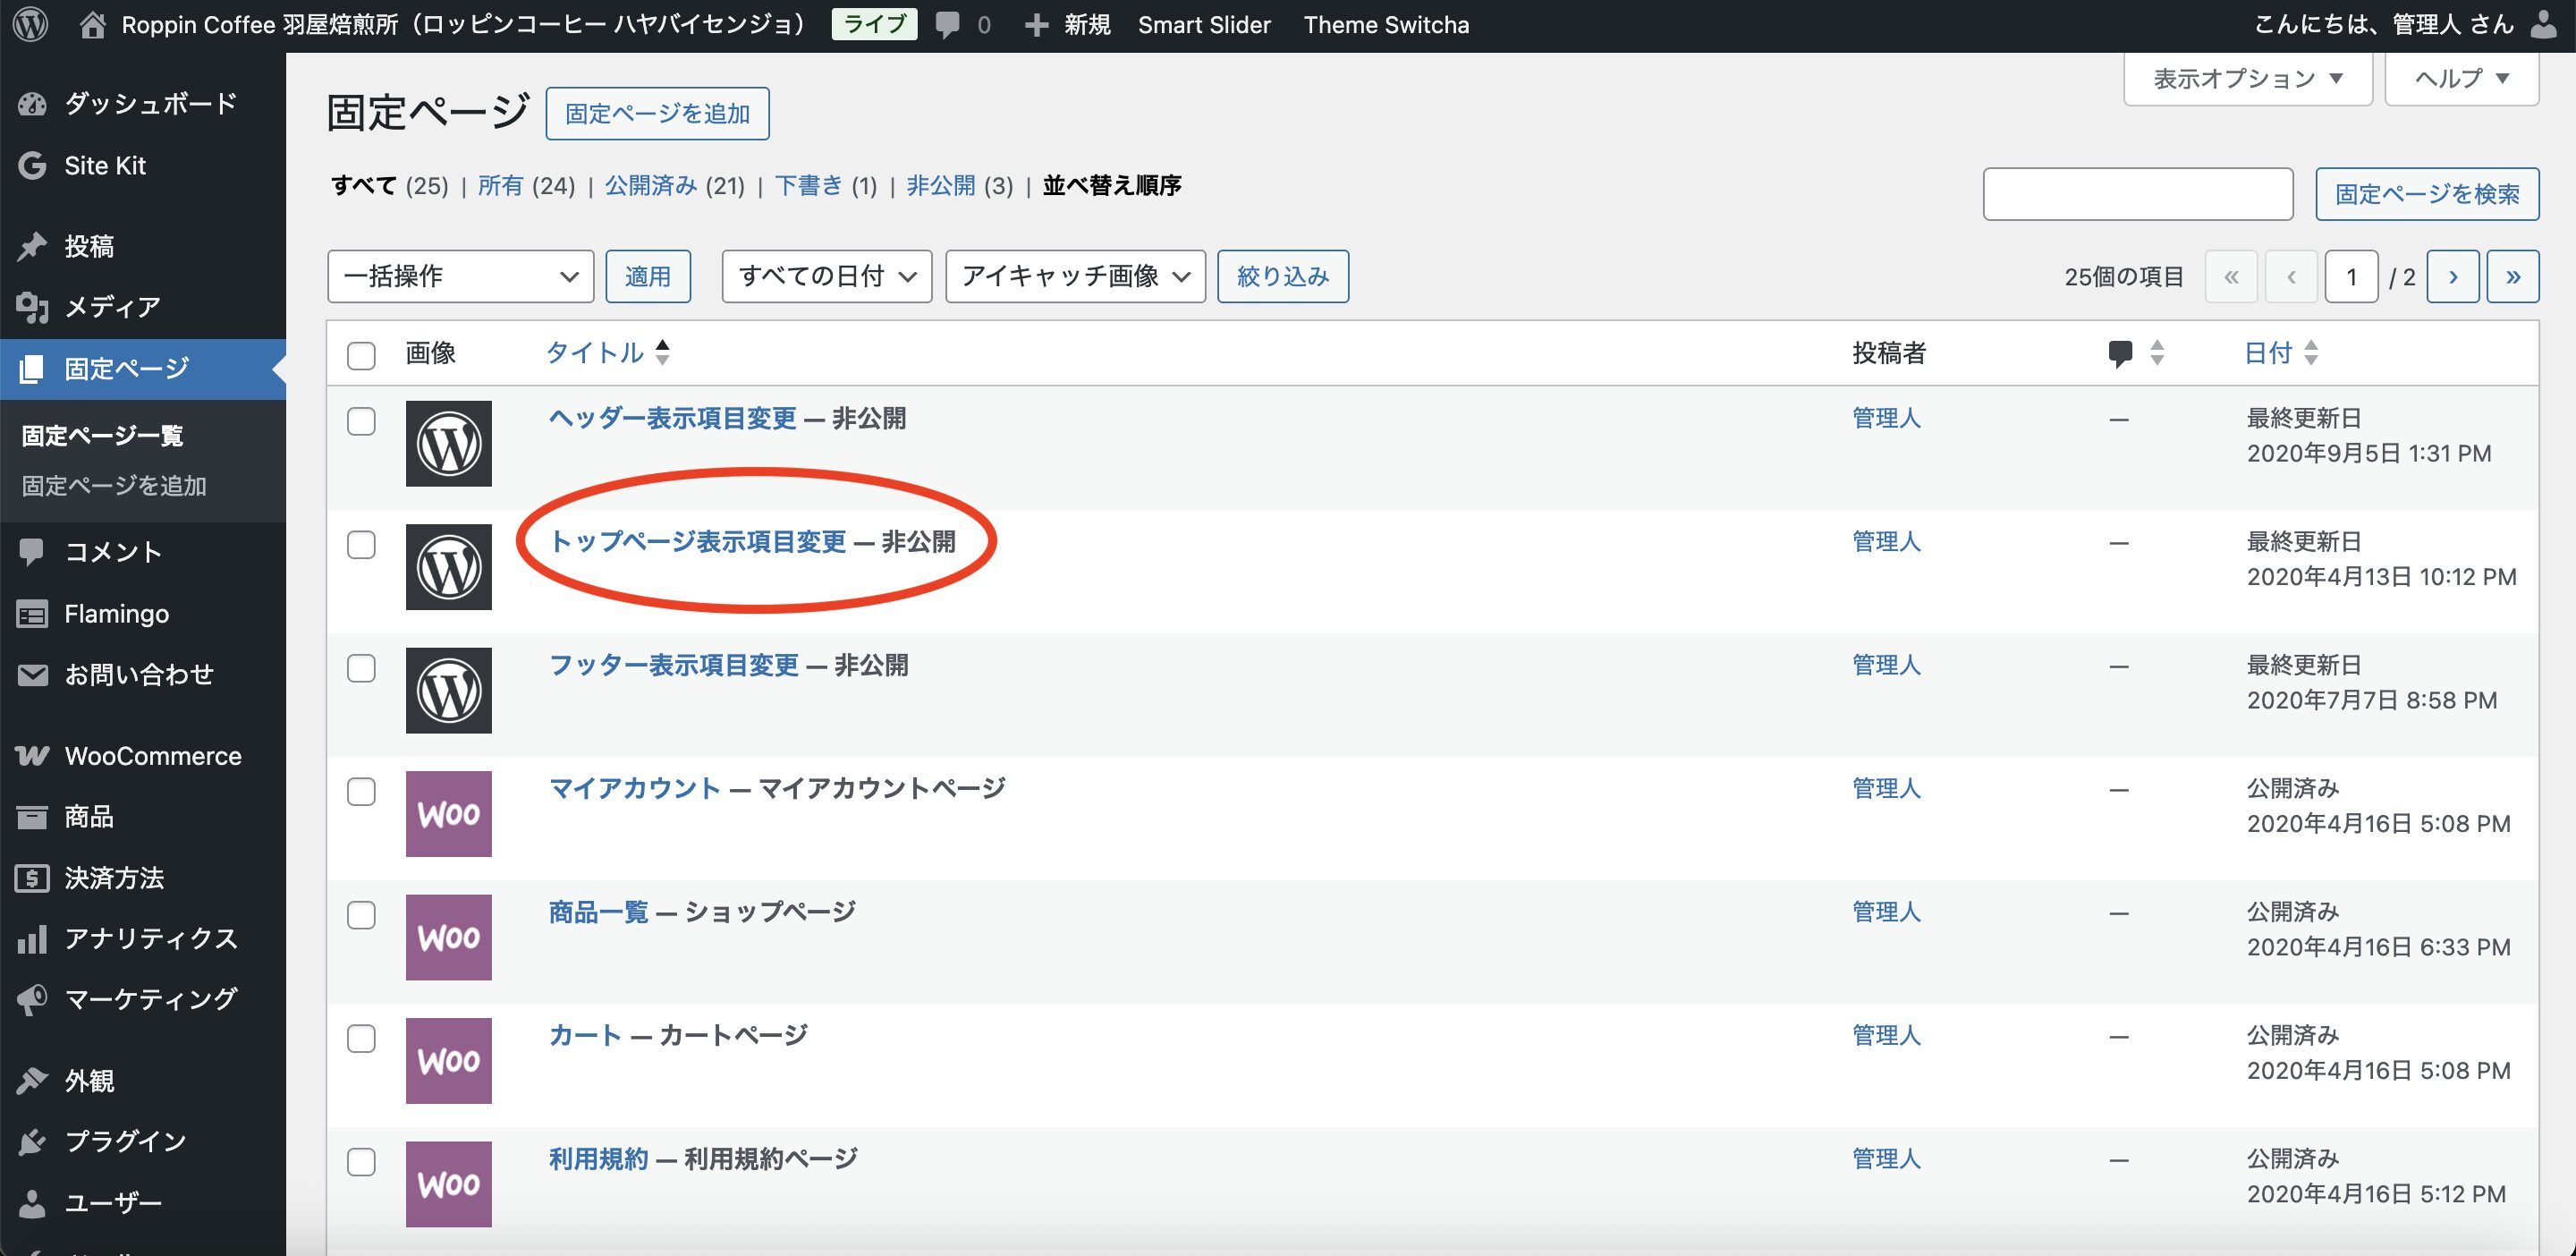Check the select-all checkbox in table header
The width and height of the screenshot is (2576, 1256).
[x=361, y=355]
